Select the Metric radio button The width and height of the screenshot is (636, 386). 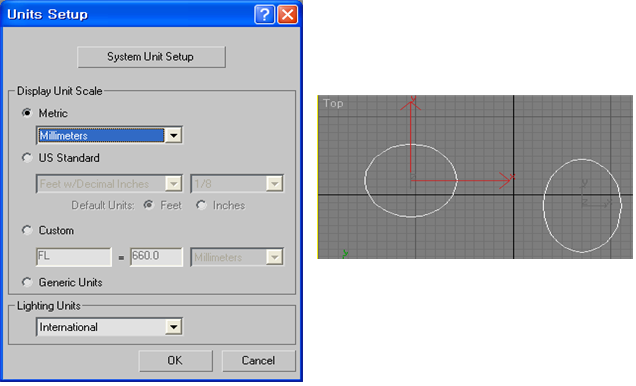pos(27,113)
